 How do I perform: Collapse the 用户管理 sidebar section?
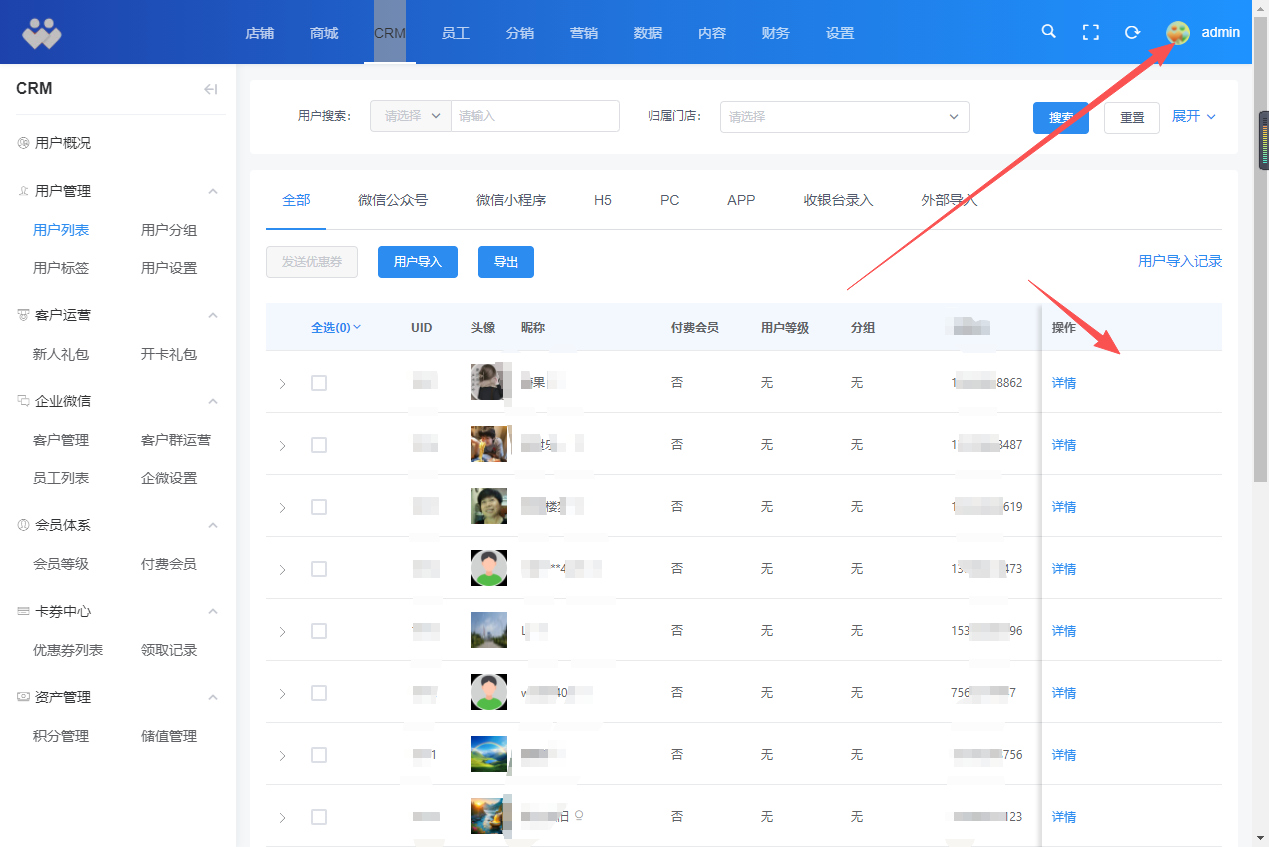click(x=212, y=191)
